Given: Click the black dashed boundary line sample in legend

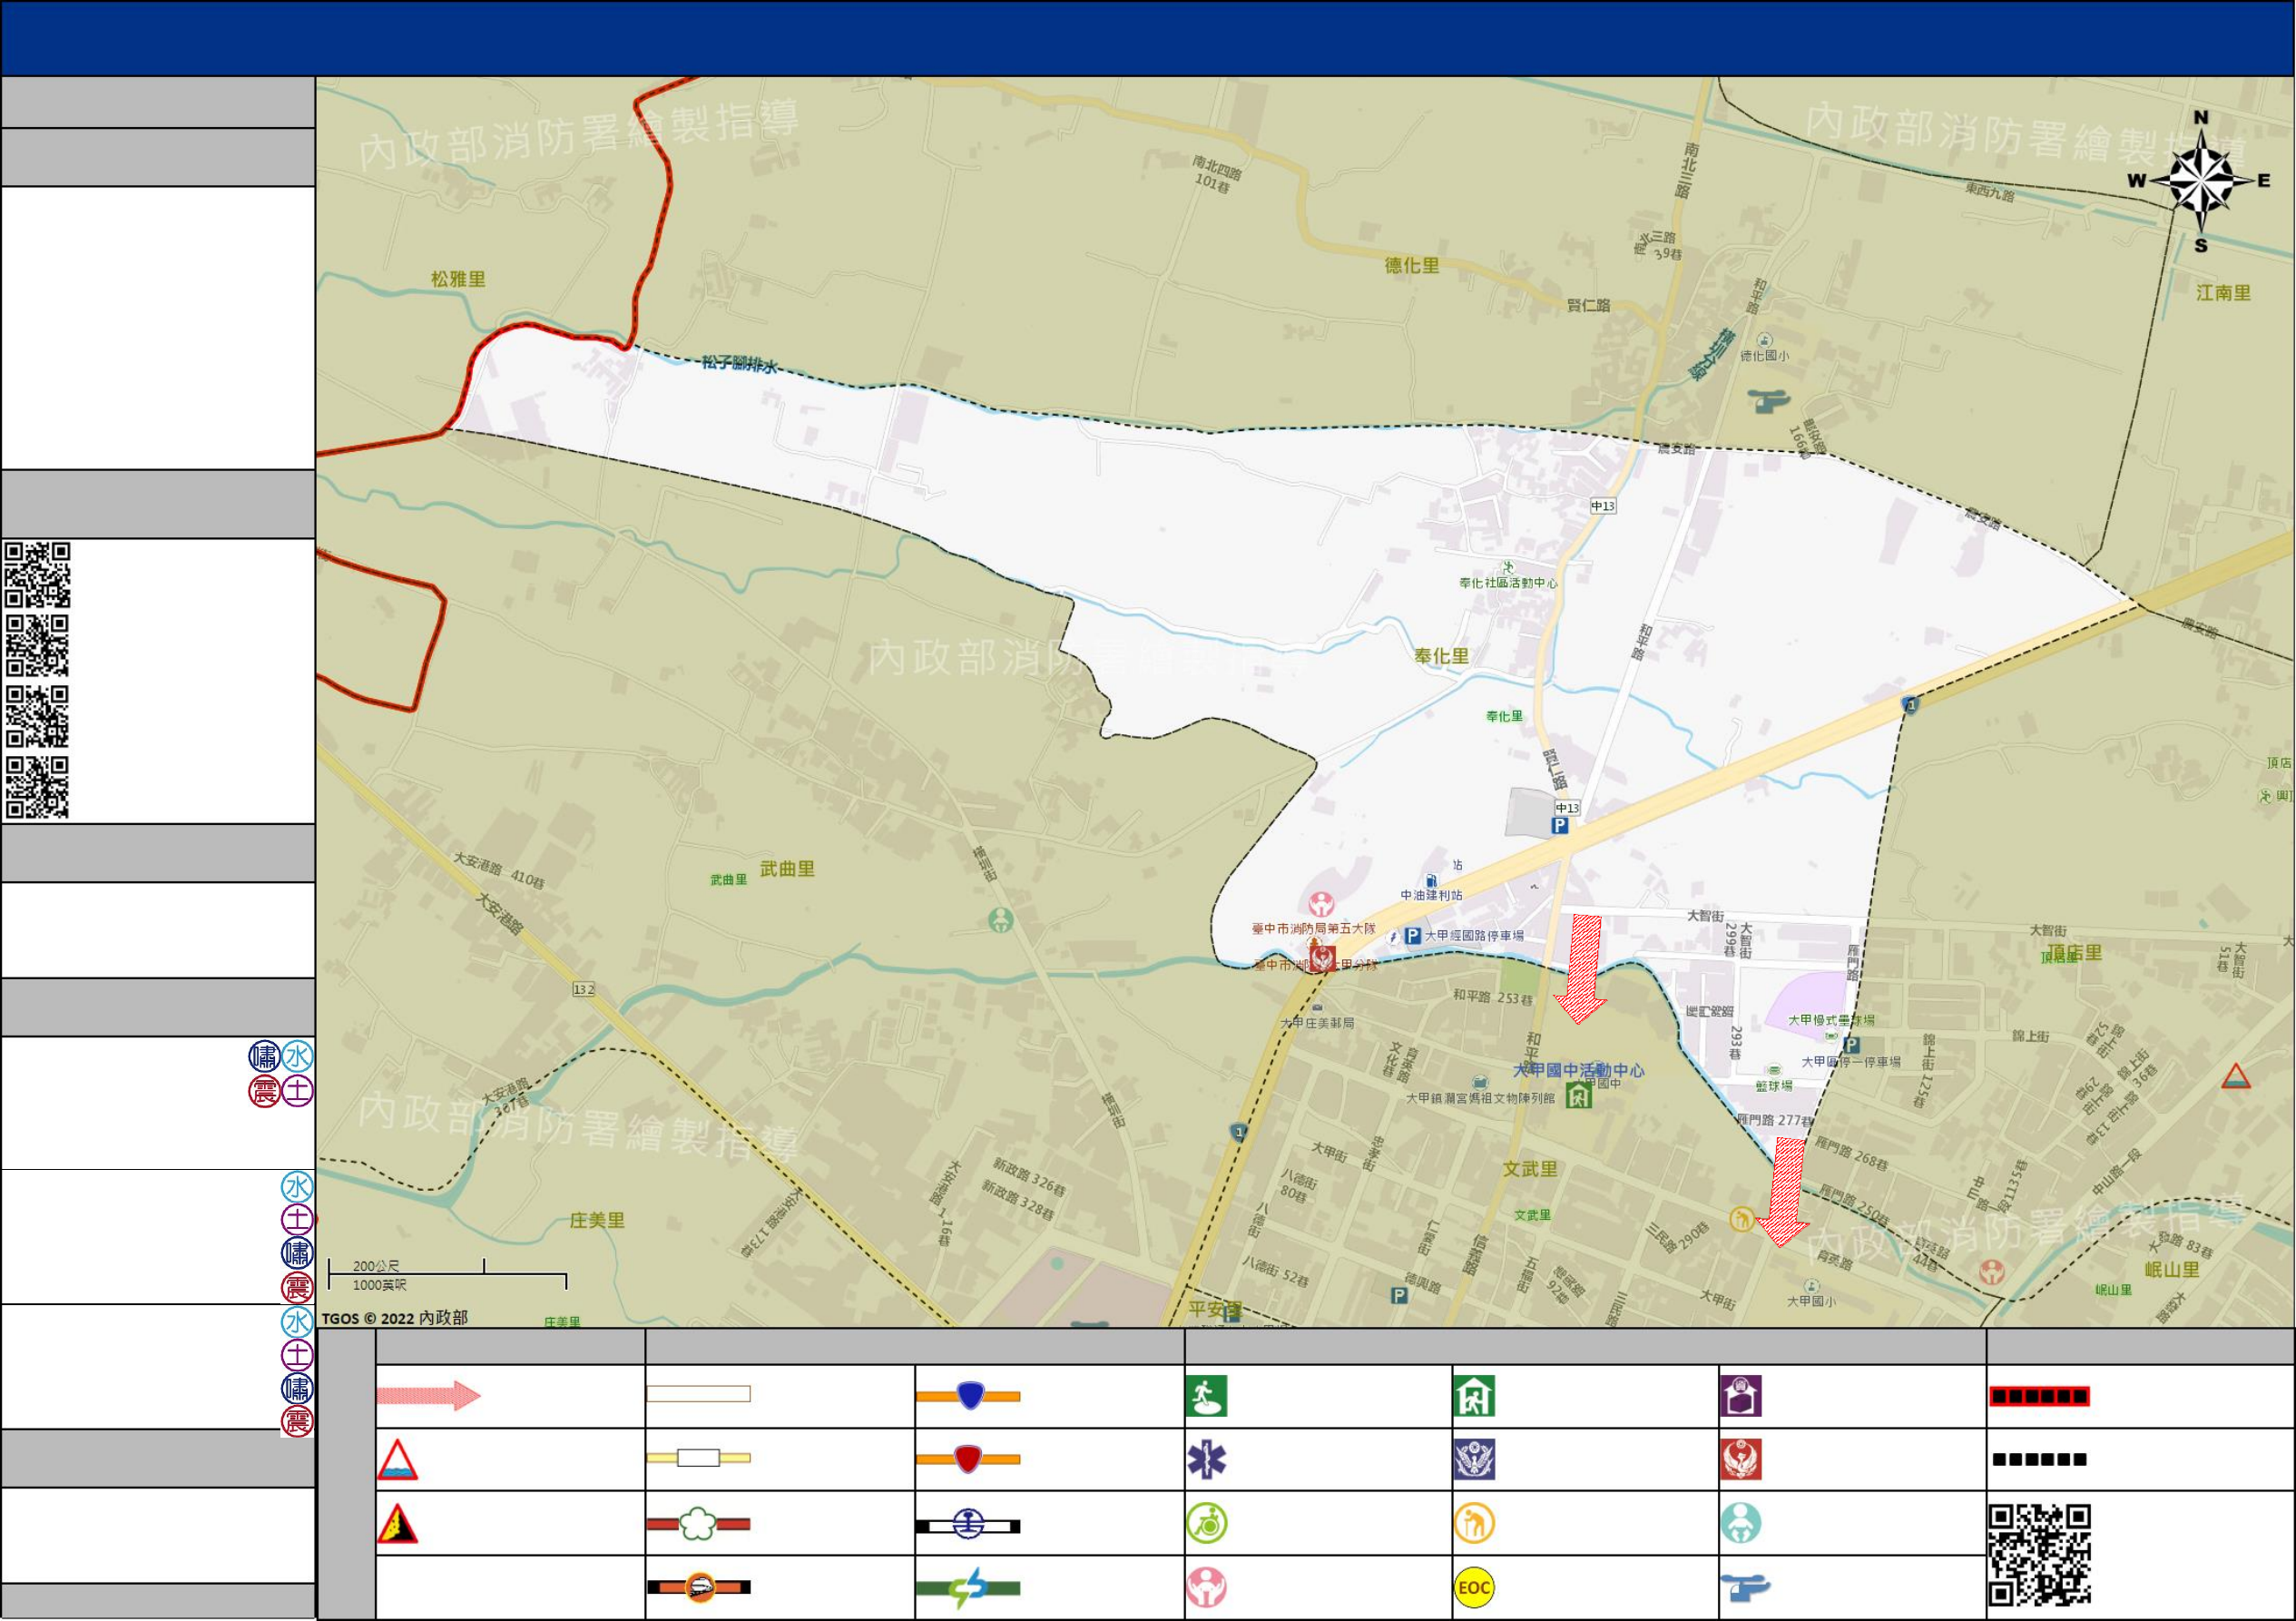Looking at the screenshot, I should coord(2039,1460).
